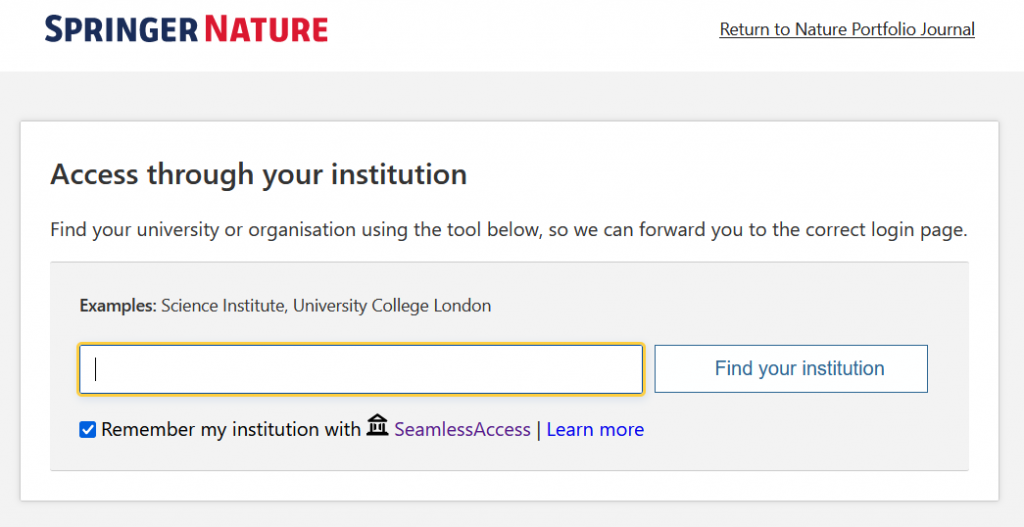Screen dimensions: 1024x527
Task: Focus the institution search input field
Action: [x=360, y=370]
